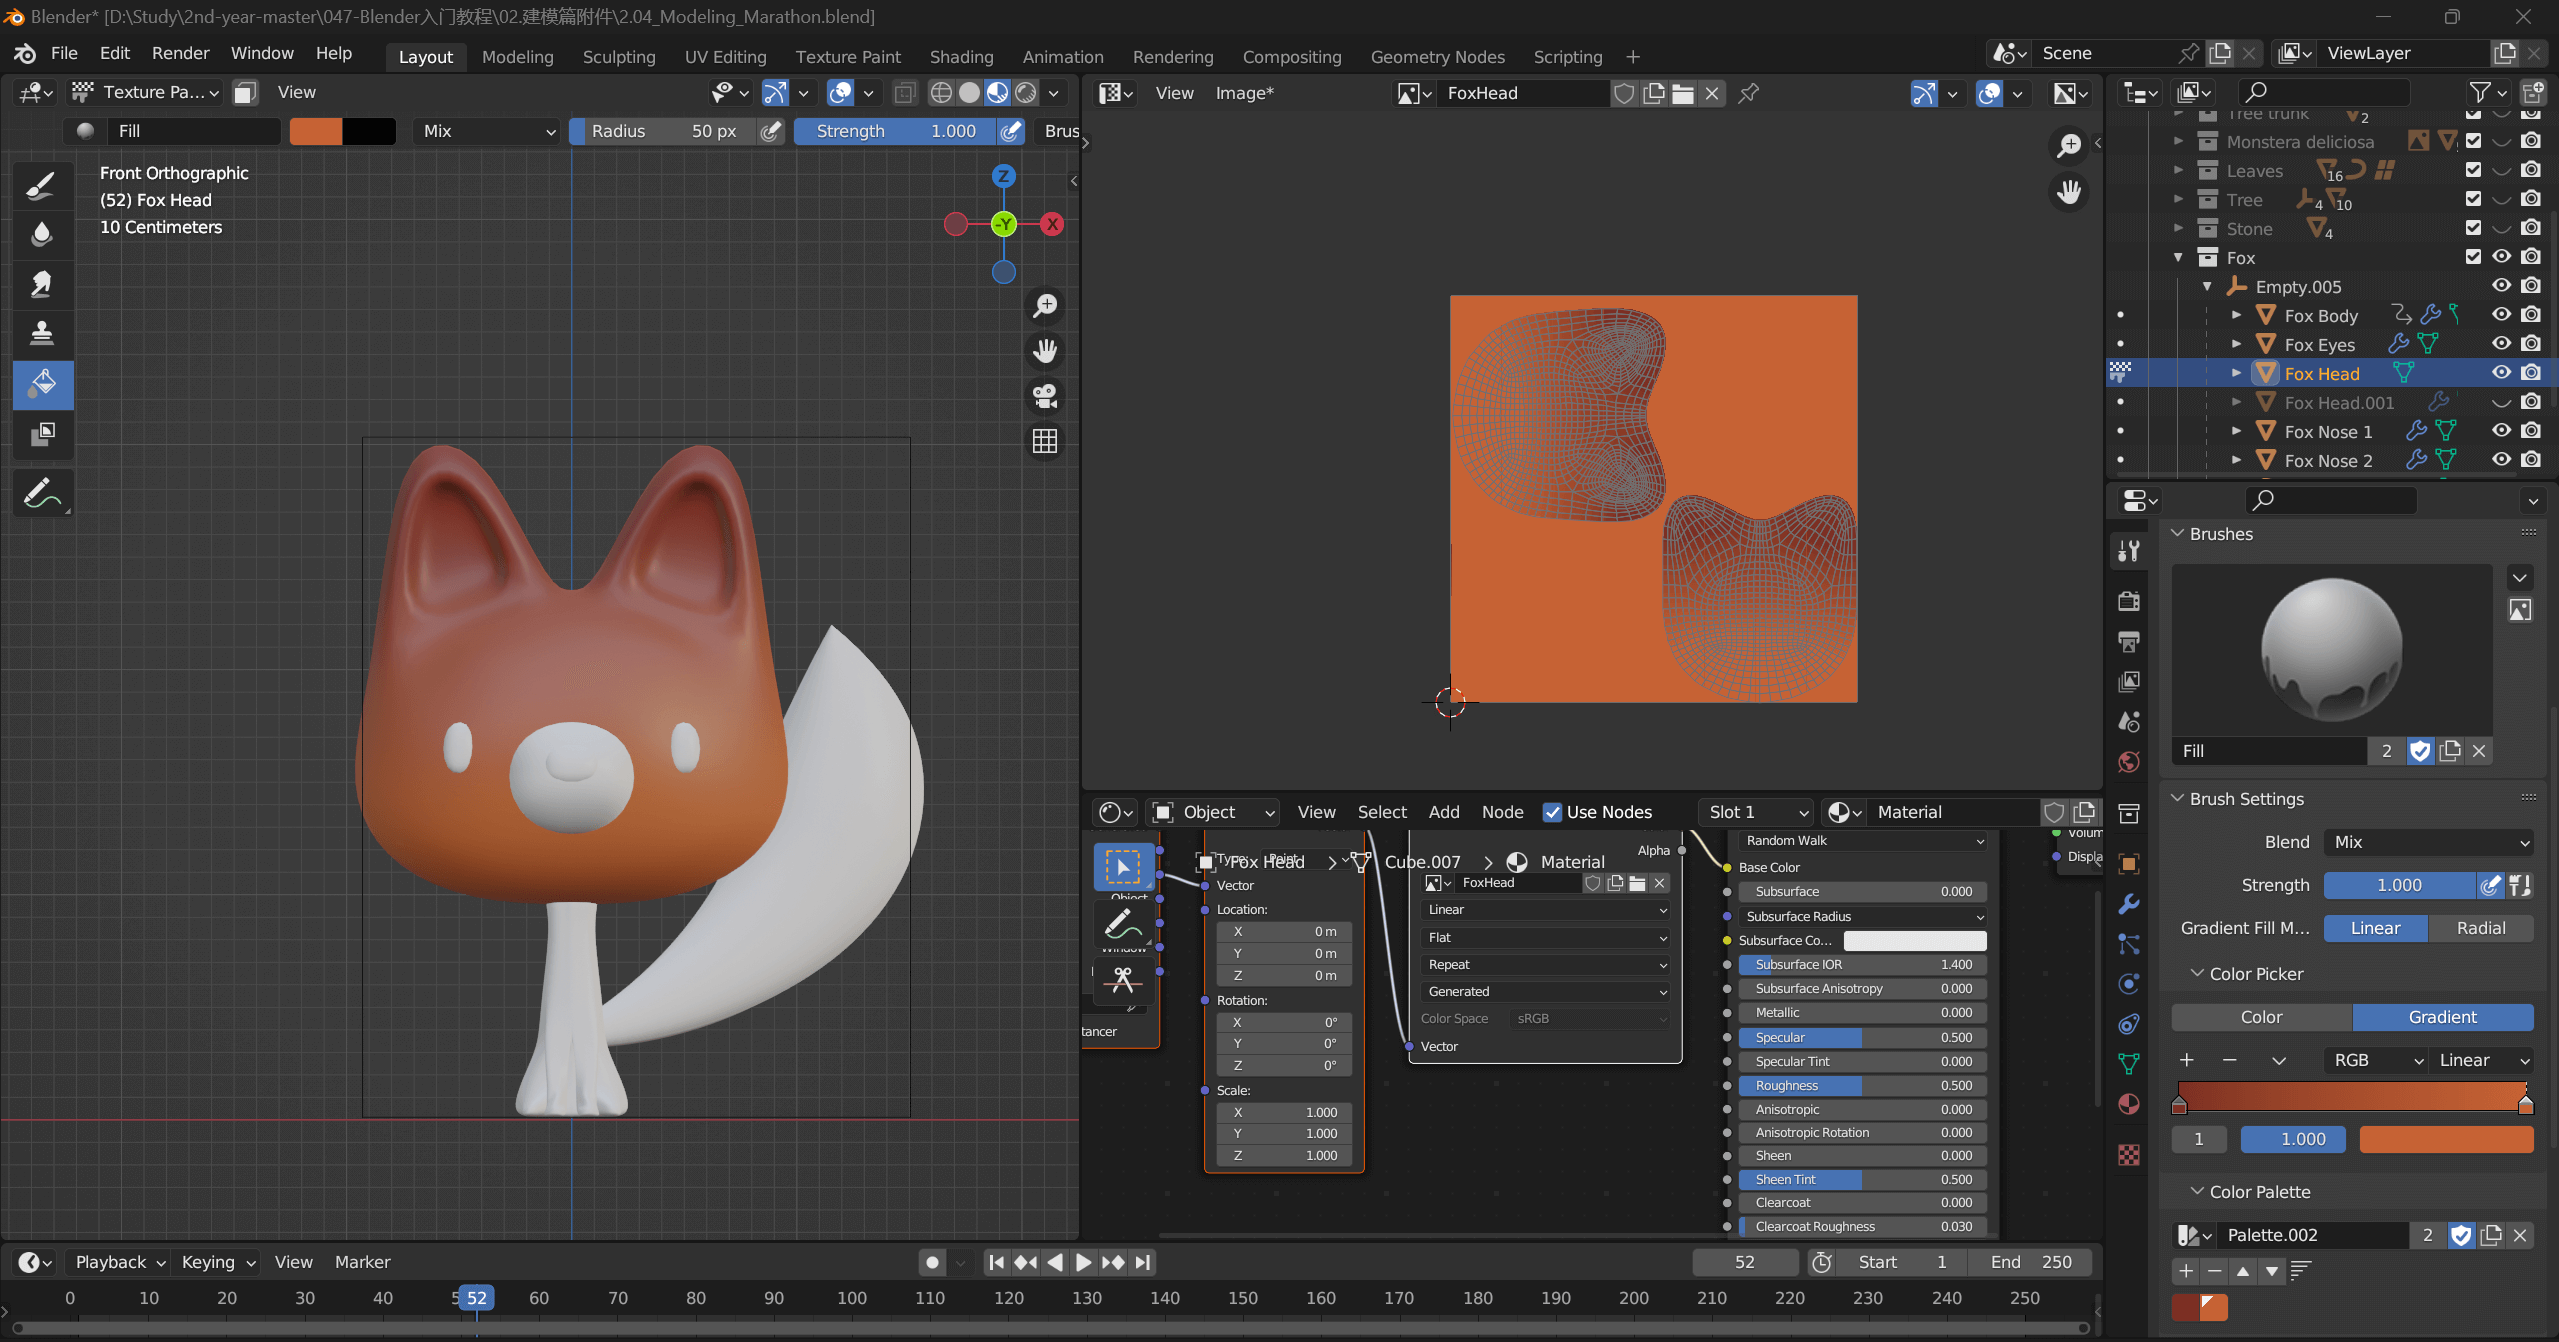Screen dimensions: 2559x1342
Task: Select the Fill bucket tool
Action: [42, 384]
